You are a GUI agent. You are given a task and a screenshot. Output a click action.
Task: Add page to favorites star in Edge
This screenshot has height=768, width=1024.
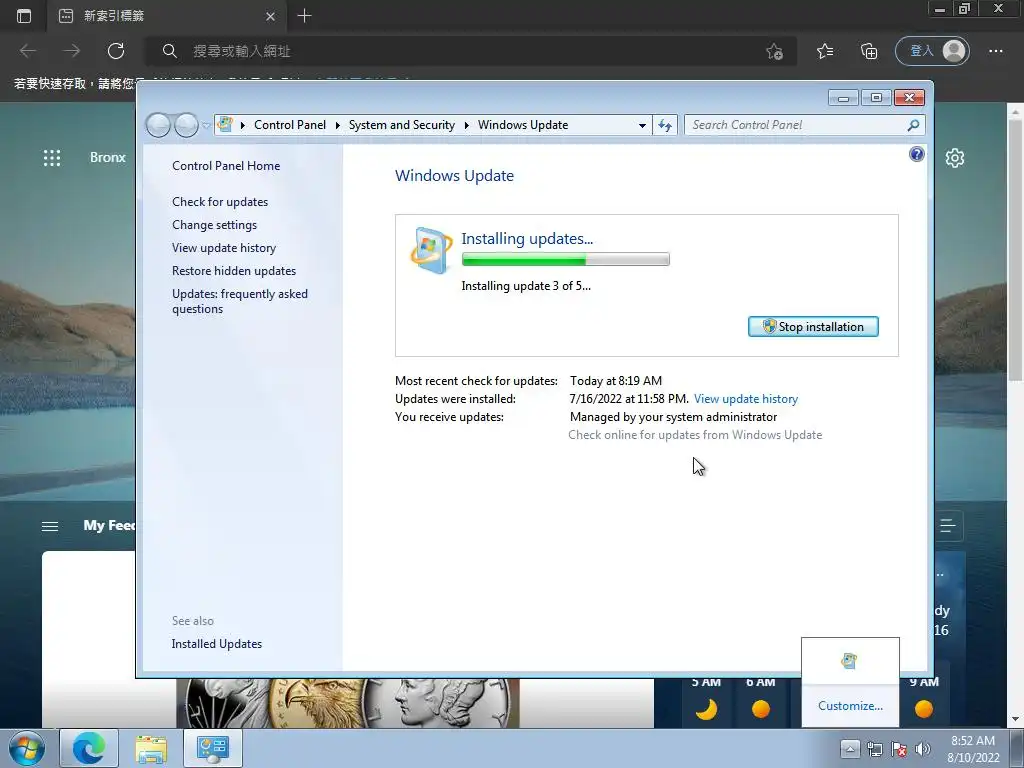click(775, 51)
